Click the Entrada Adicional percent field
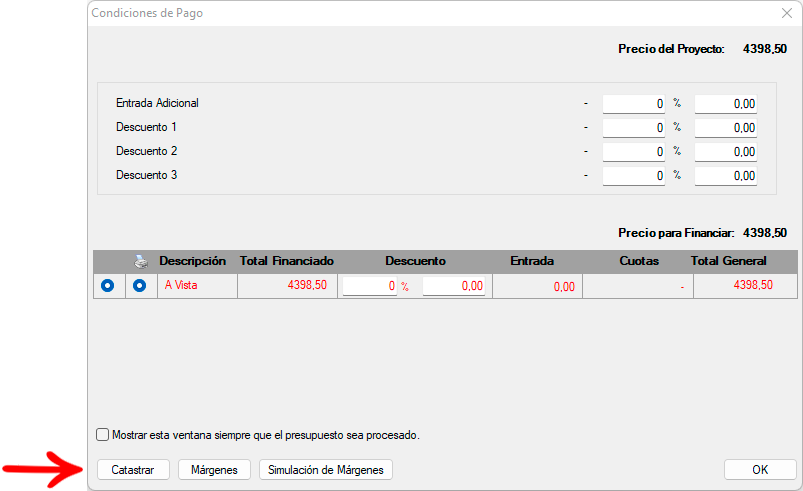803x491 pixels. (x=633, y=104)
